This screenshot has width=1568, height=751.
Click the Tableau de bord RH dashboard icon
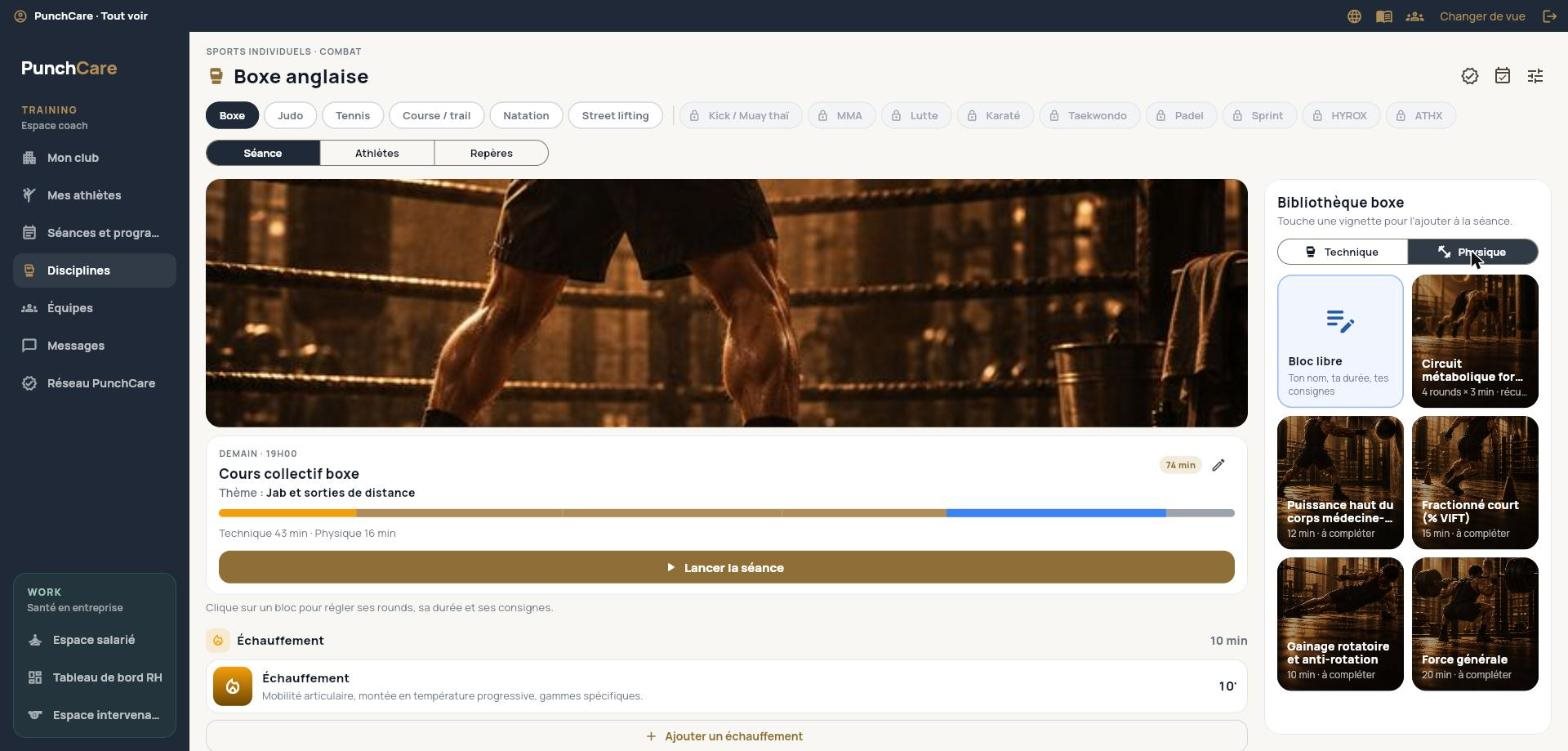35,678
